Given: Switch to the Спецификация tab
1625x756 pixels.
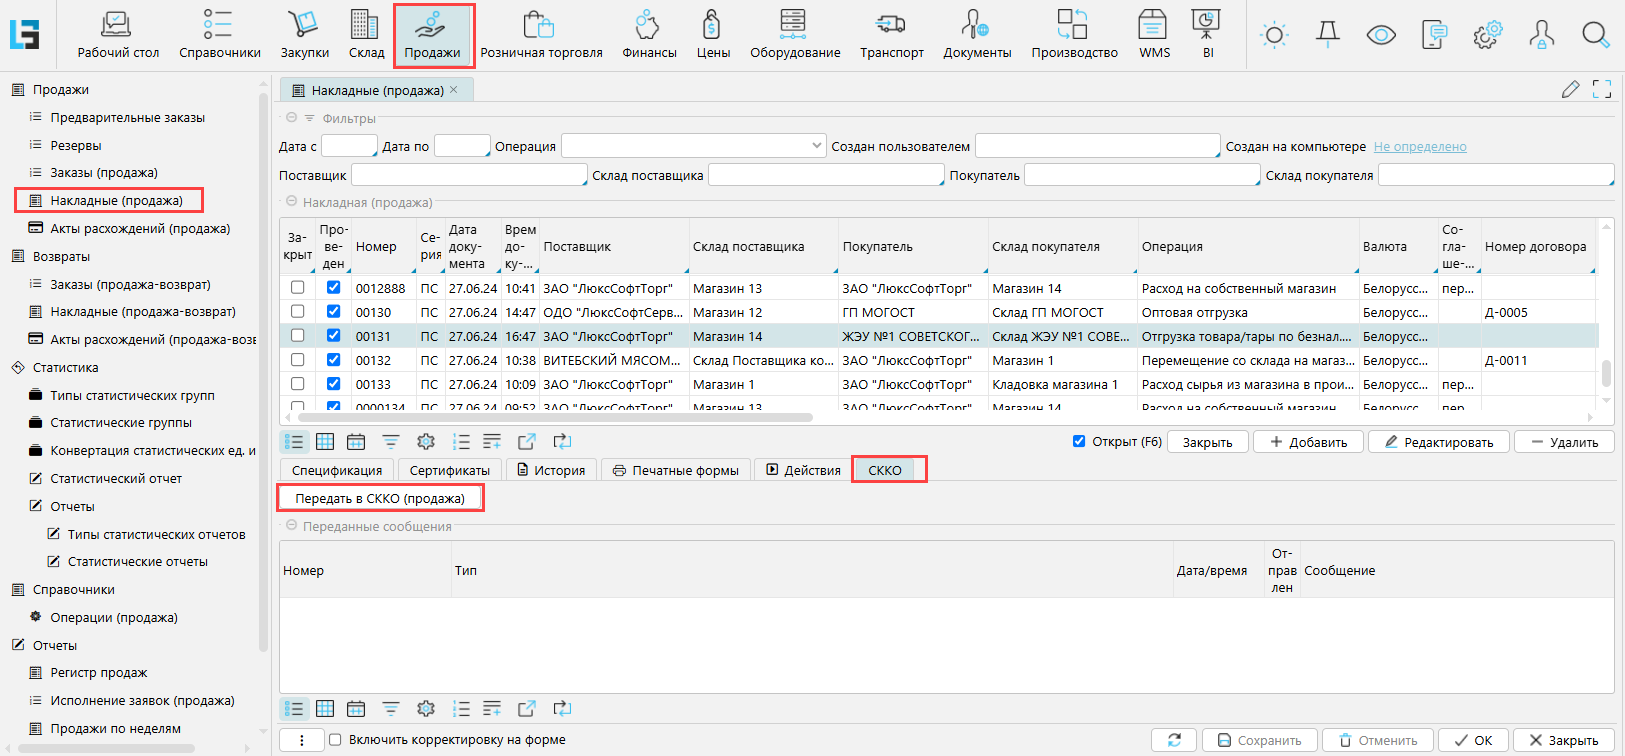Looking at the screenshot, I should (337, 470).
